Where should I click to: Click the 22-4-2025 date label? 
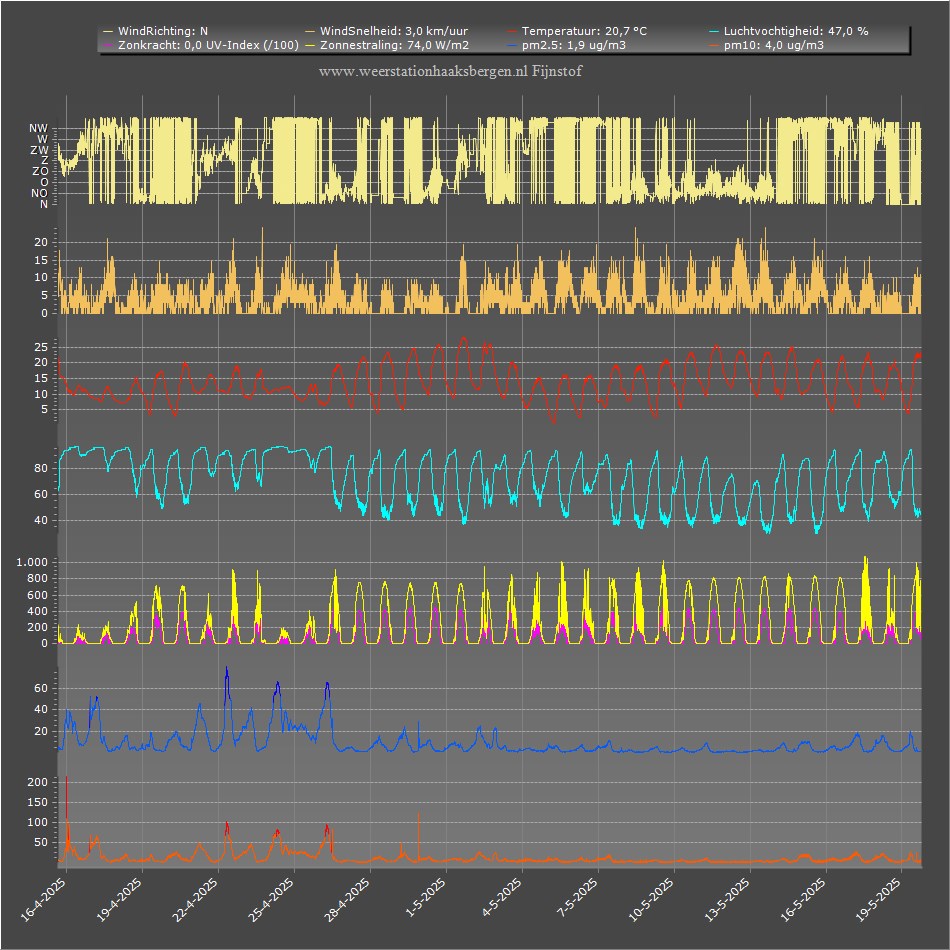195,899
